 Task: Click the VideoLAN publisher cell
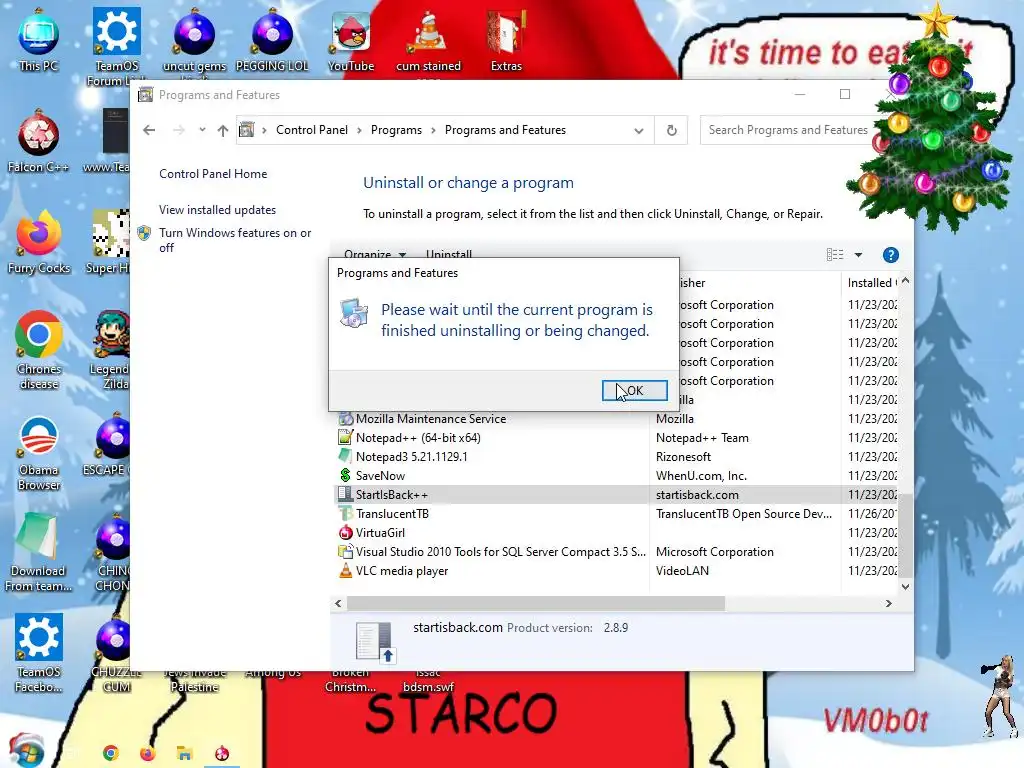tap(682, 570)
